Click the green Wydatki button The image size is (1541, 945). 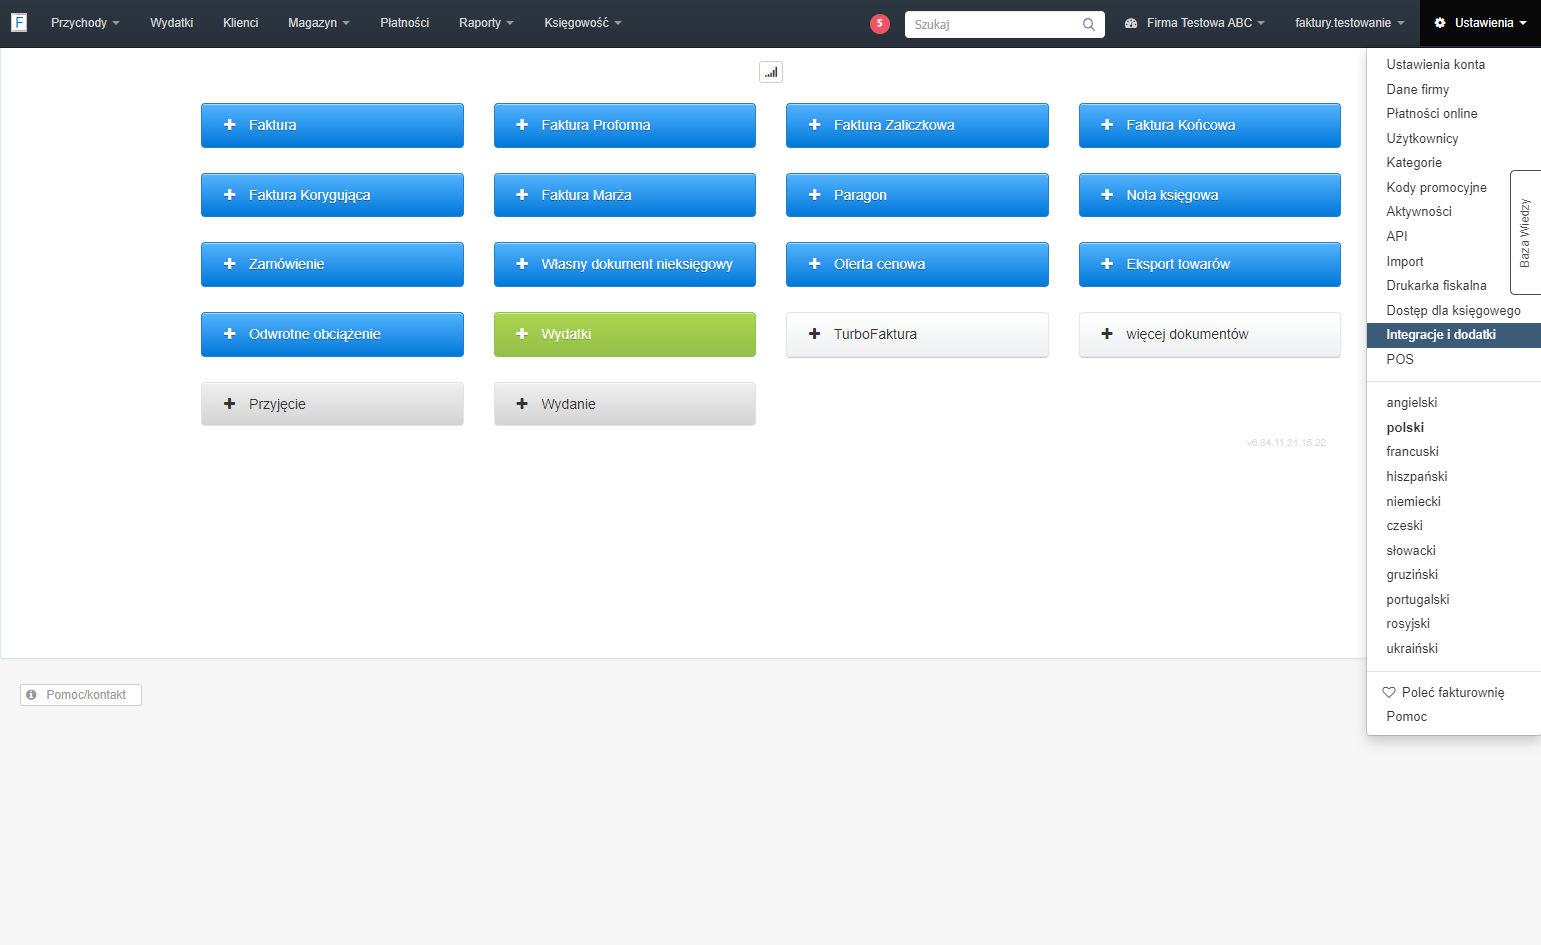tap(625, 334)
